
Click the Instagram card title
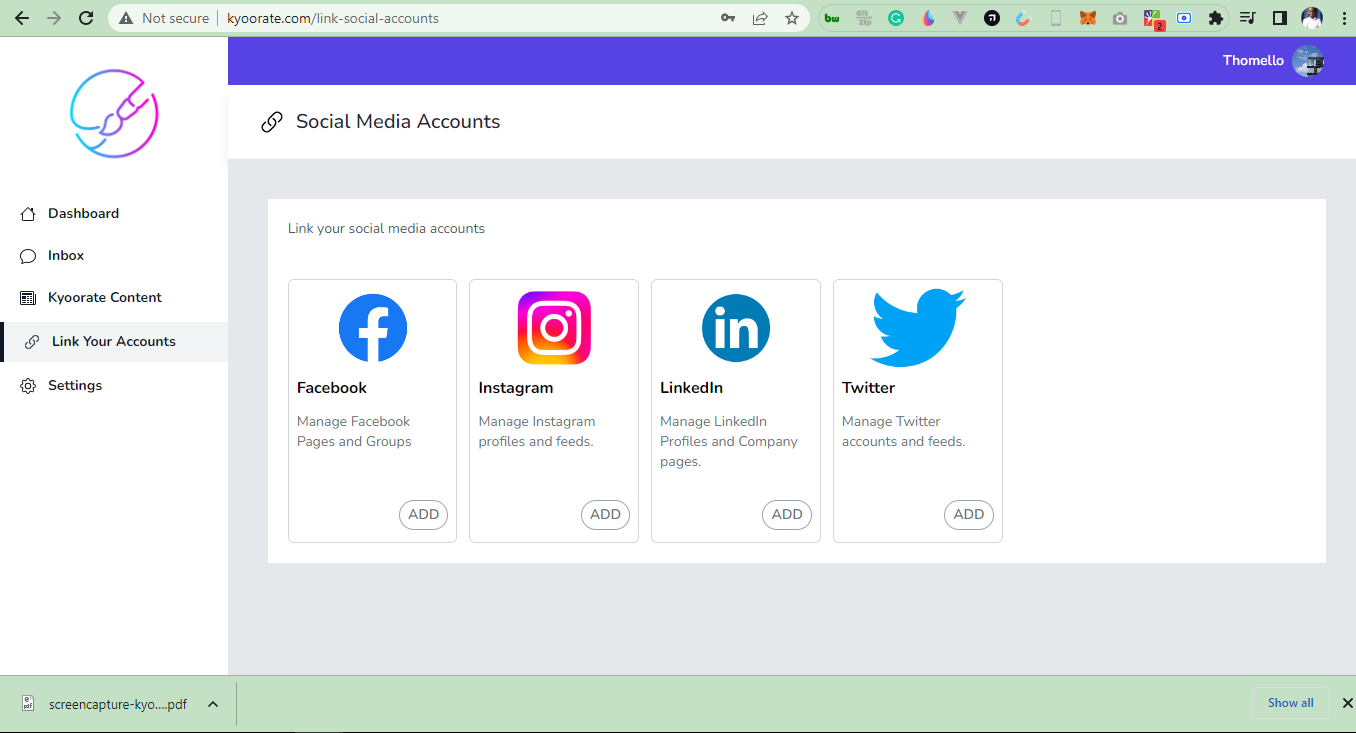(x=516, y=388)
